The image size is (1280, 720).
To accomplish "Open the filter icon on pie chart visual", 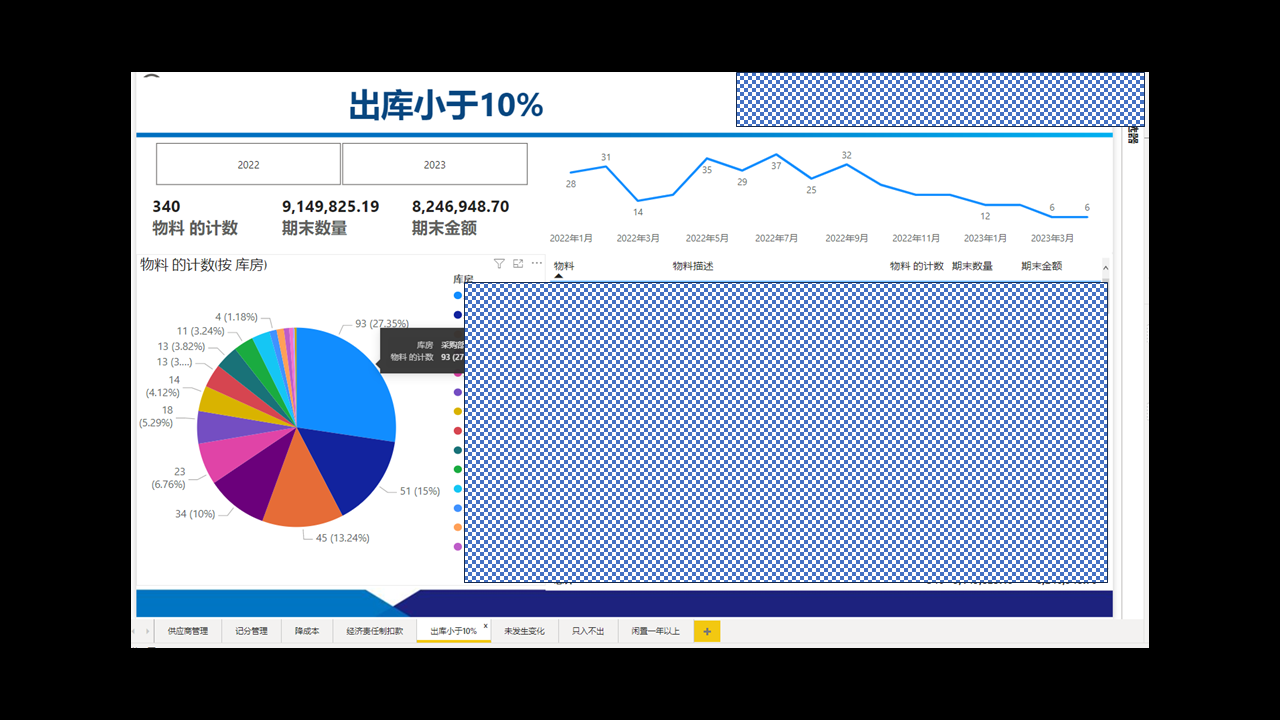I will (499, 264).
